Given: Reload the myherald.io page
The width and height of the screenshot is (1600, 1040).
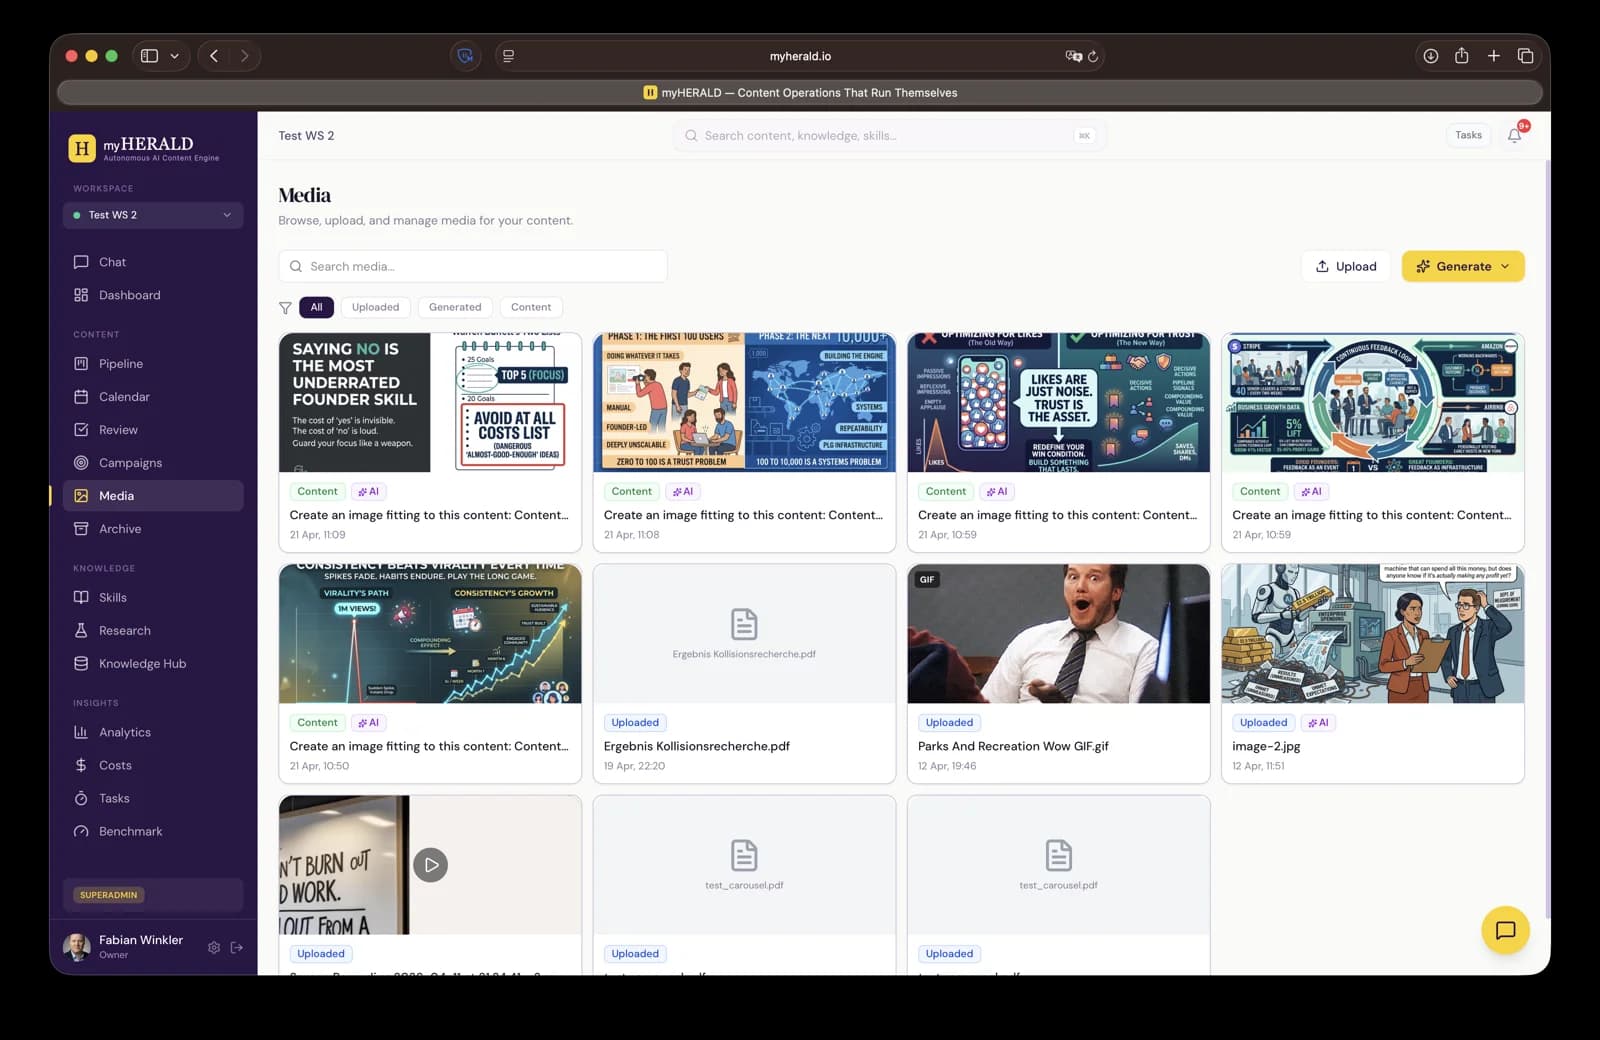Looking at the screenshot, I should tap(1093, 57).
